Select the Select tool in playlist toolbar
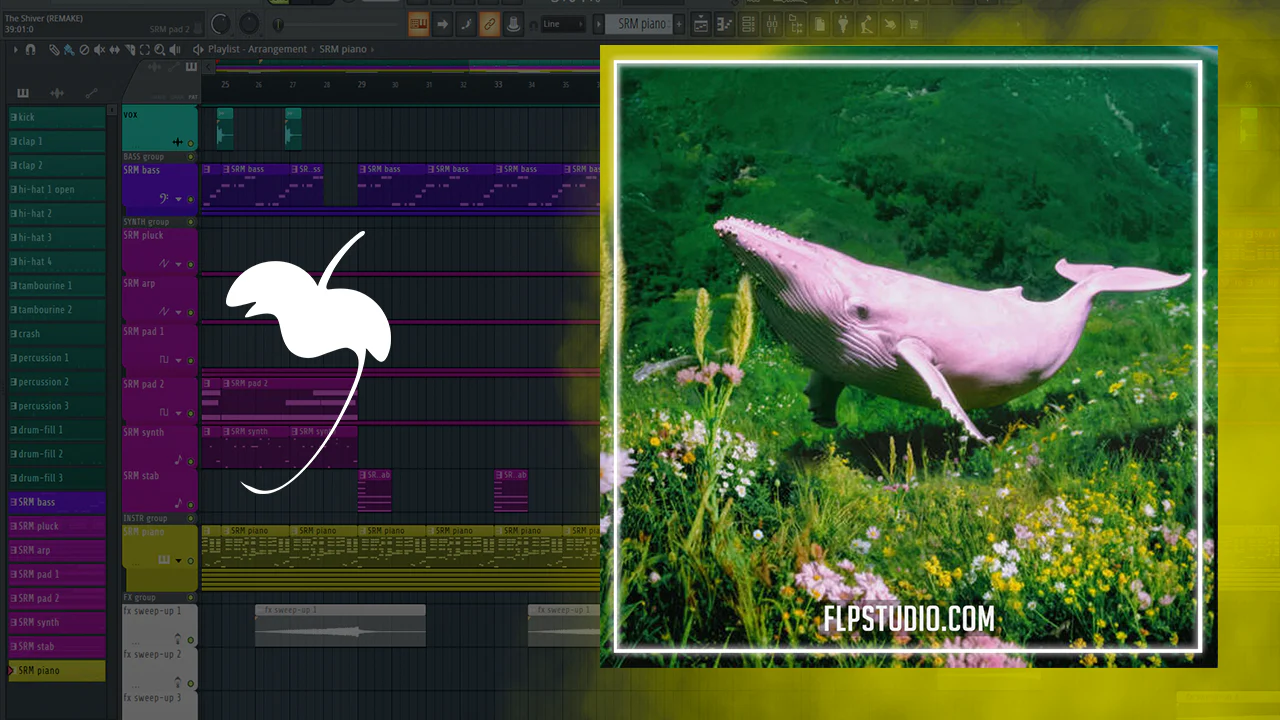Viewport: 1280px width, 720px height. click(145, 49)
